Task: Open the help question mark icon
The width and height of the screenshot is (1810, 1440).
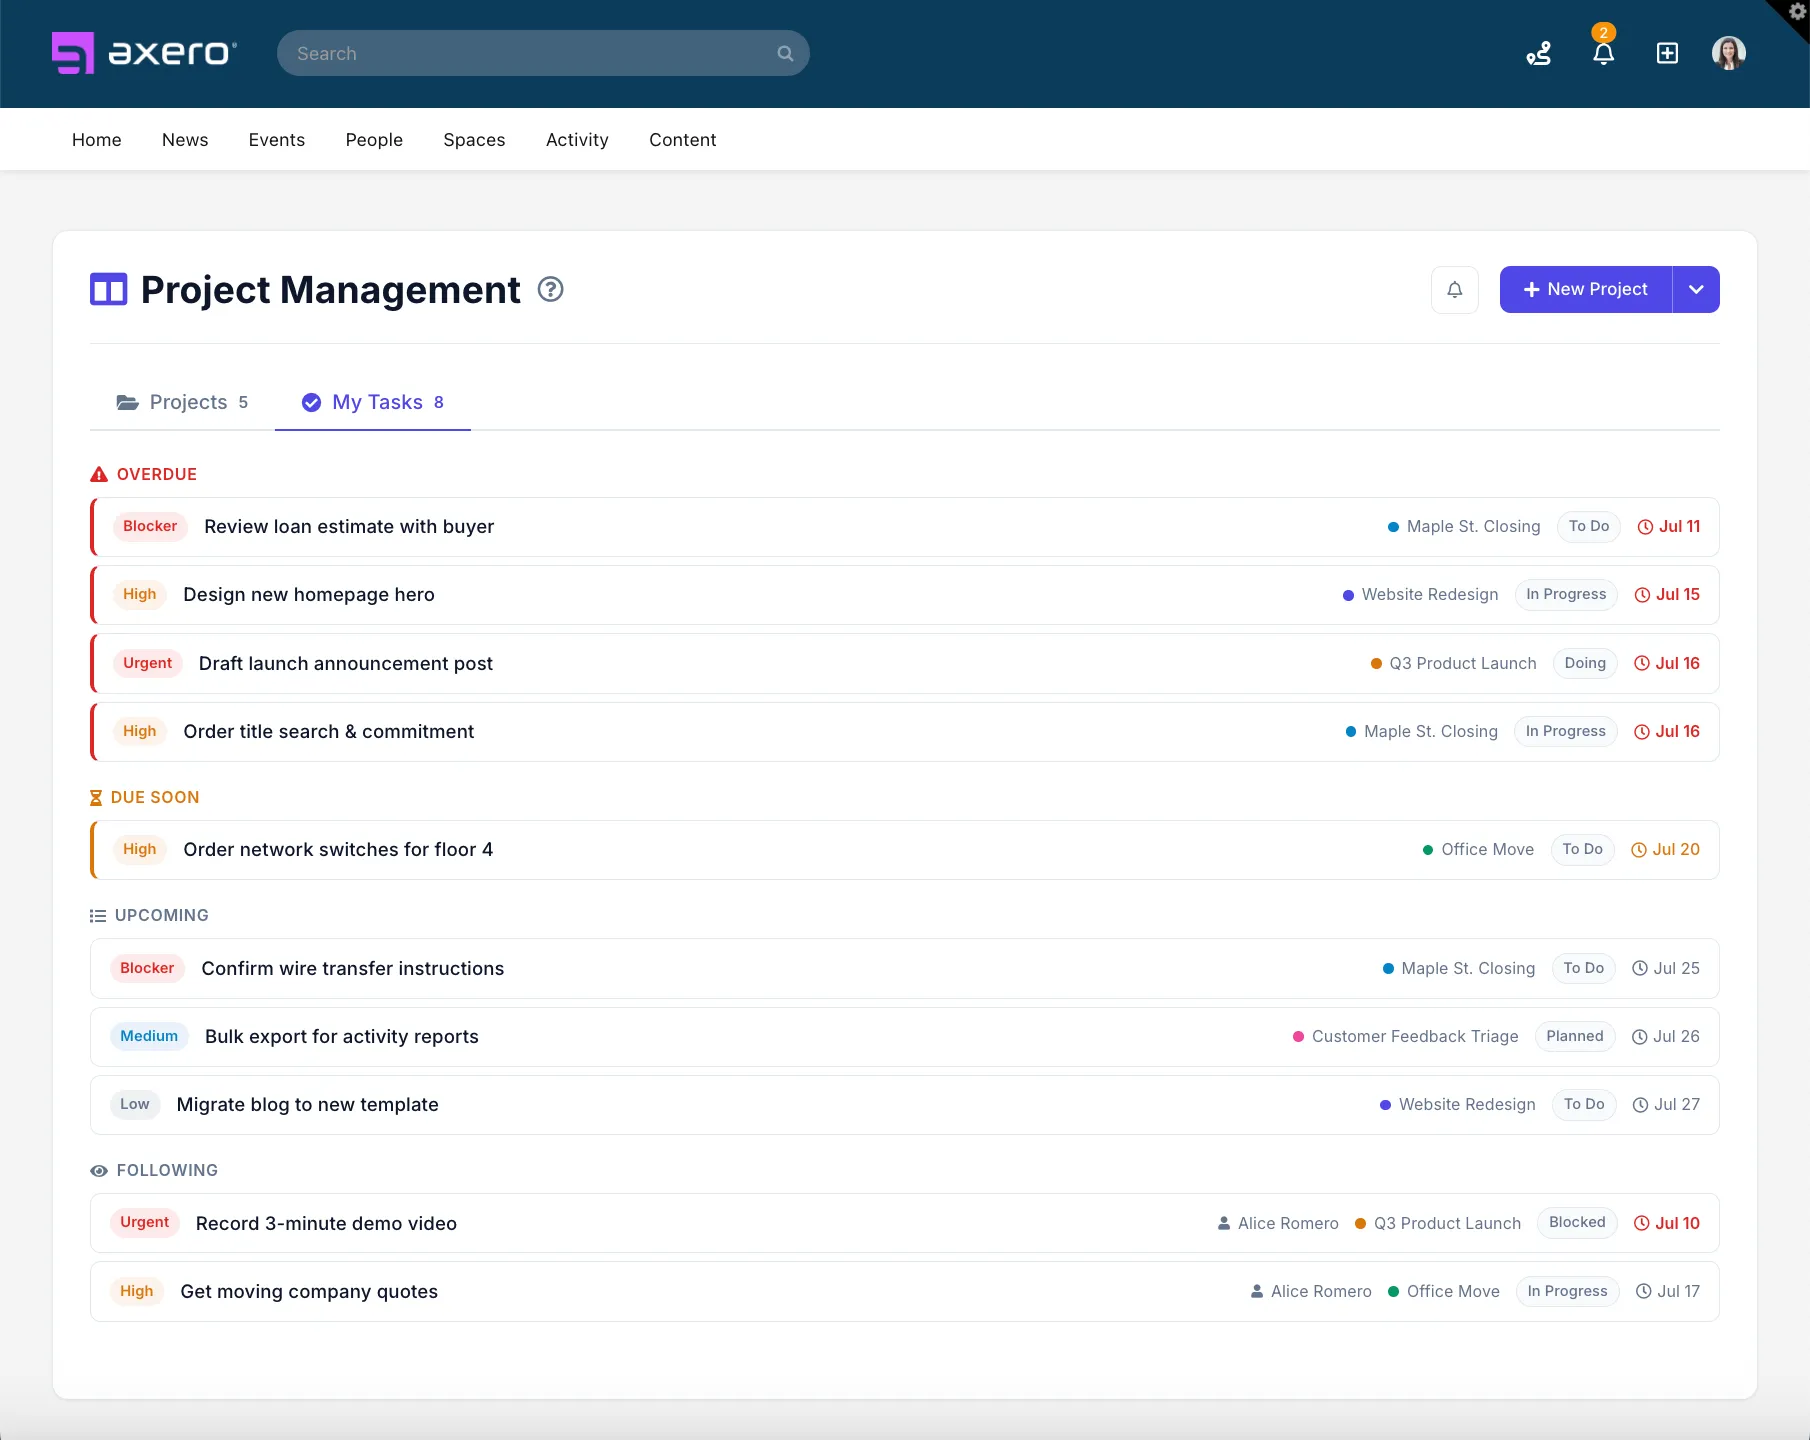Action: tap(551, 290)
